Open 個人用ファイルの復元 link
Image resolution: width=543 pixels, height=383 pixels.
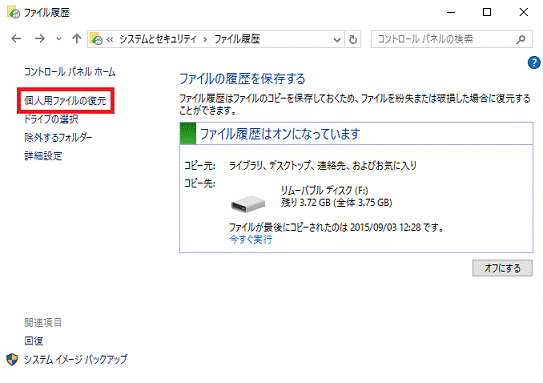(x=65, y=101)
